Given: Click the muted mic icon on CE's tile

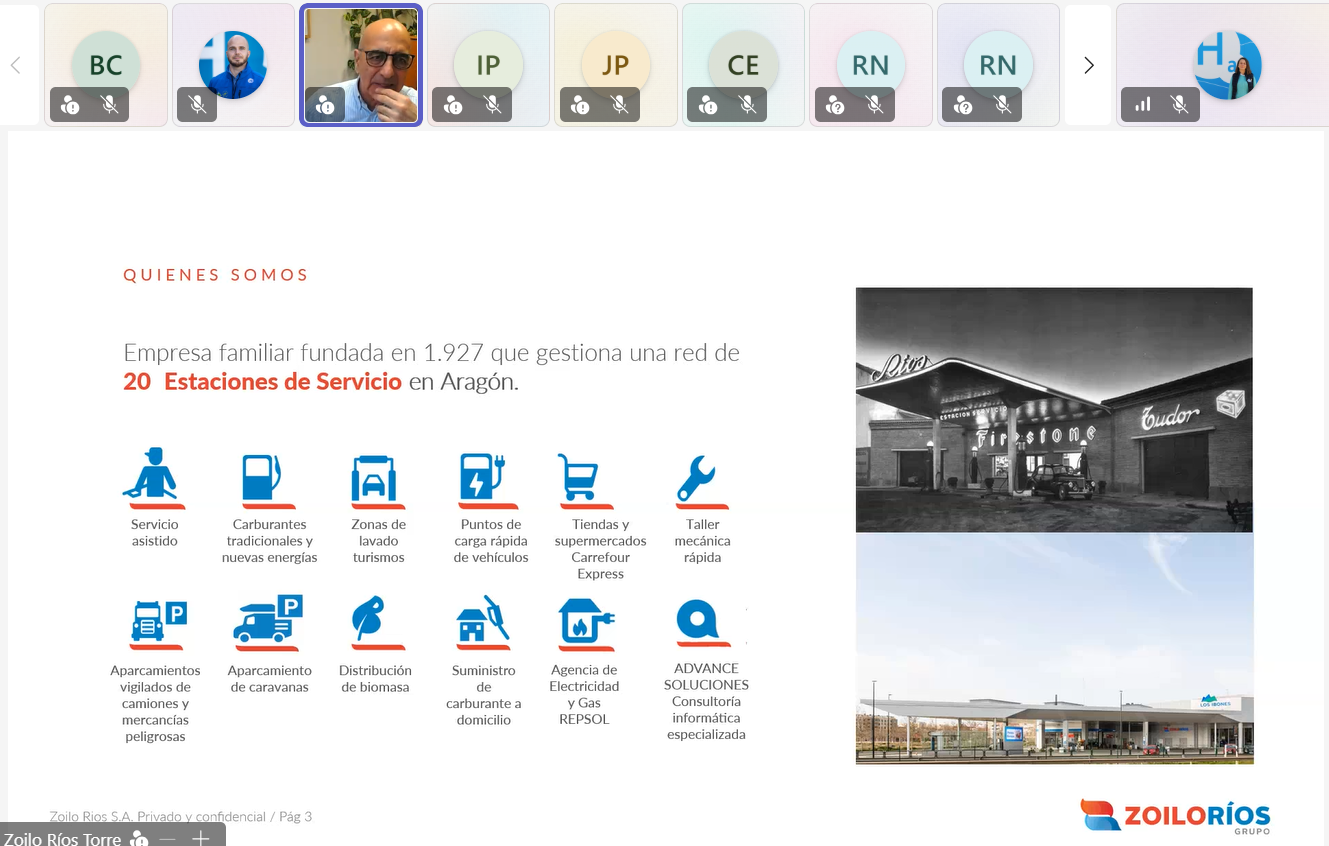Looking at the screenshot, I should 747,105.
